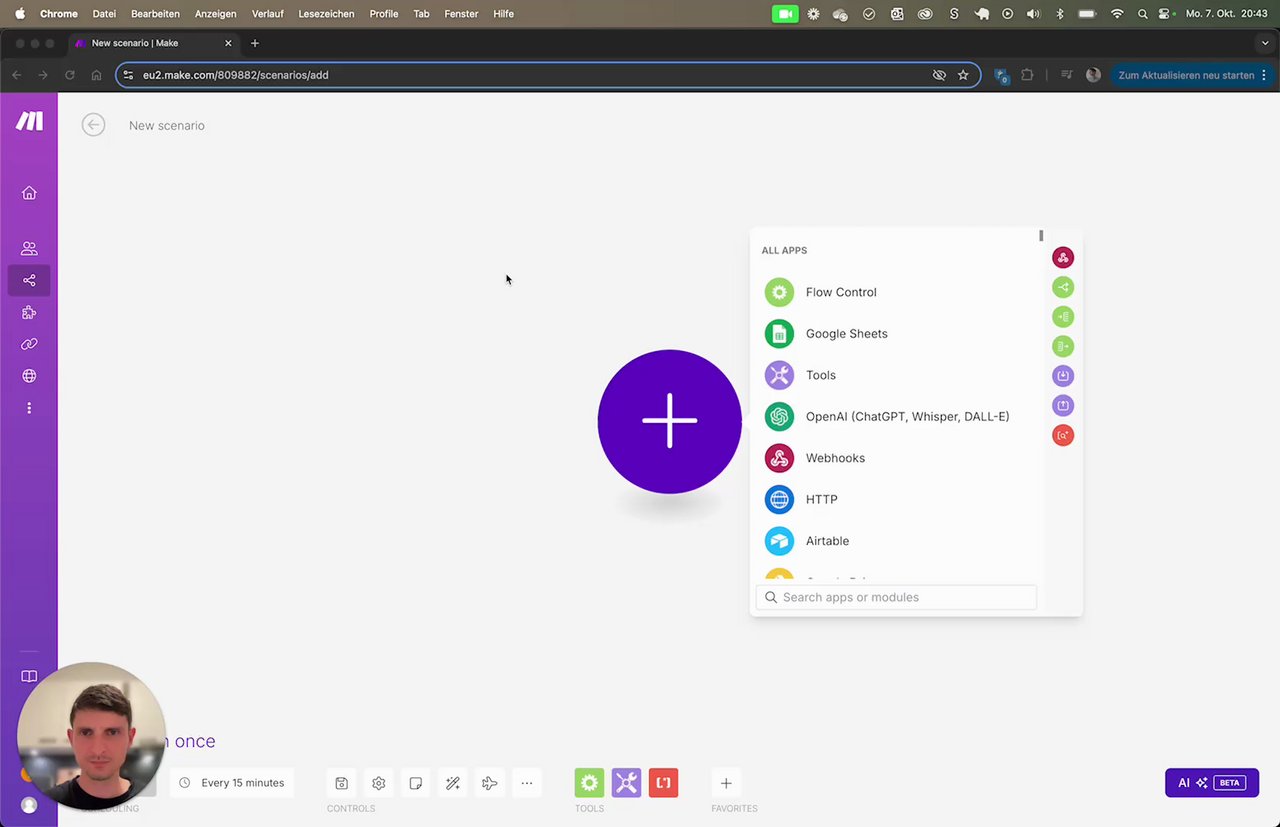
Task: Click the plus button under Favorites
Action: tap(726, 783)
